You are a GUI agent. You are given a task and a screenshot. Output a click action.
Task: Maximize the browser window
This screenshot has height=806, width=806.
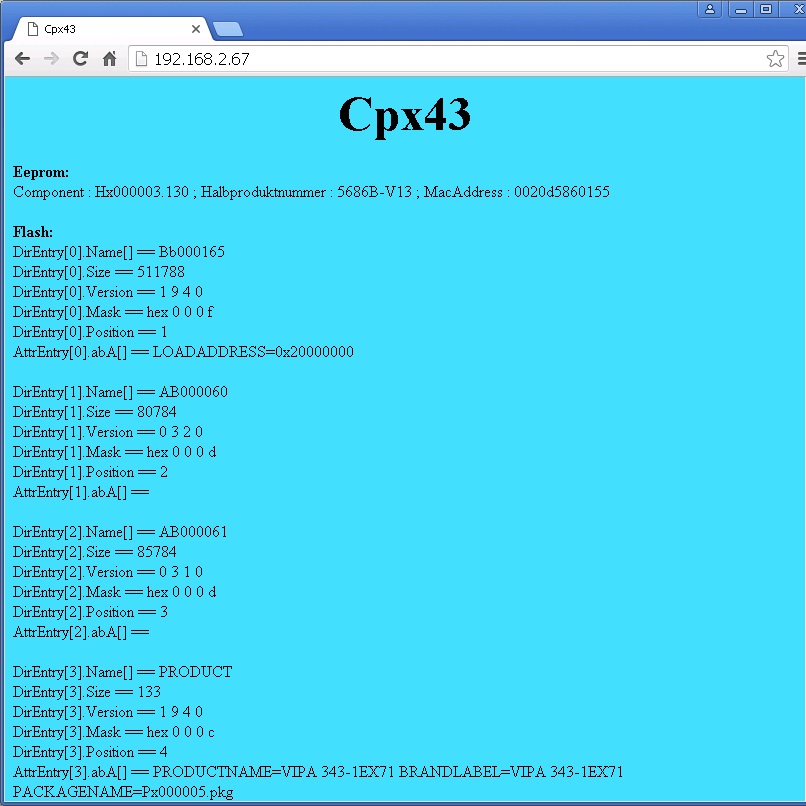[x=766, y=9]
